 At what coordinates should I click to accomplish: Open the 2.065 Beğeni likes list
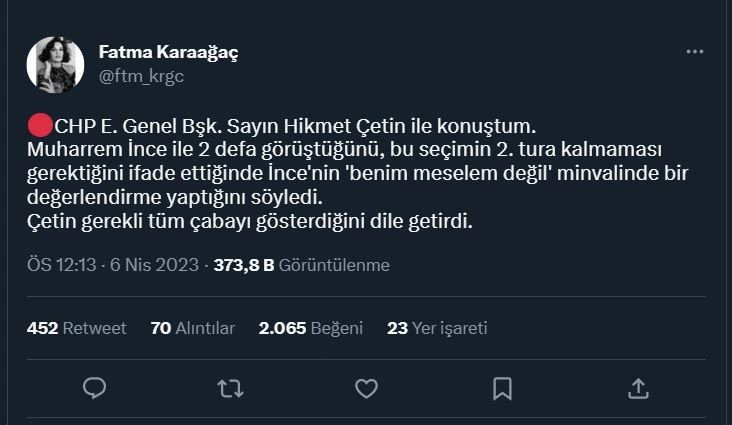(310, 327)
